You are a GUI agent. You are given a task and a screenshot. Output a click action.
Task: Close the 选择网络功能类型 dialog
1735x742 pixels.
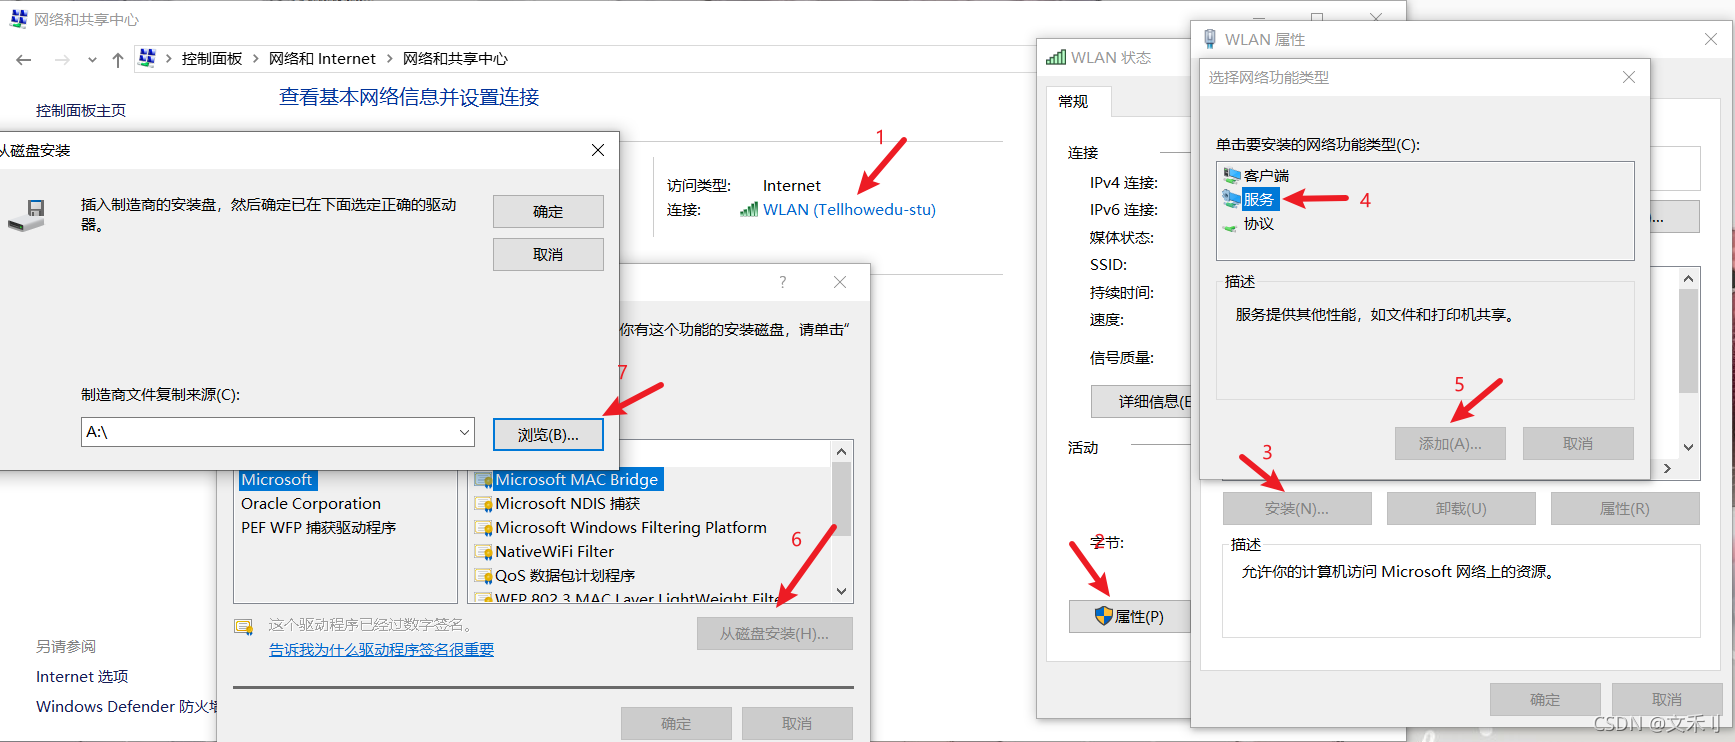coord(1629,77)
